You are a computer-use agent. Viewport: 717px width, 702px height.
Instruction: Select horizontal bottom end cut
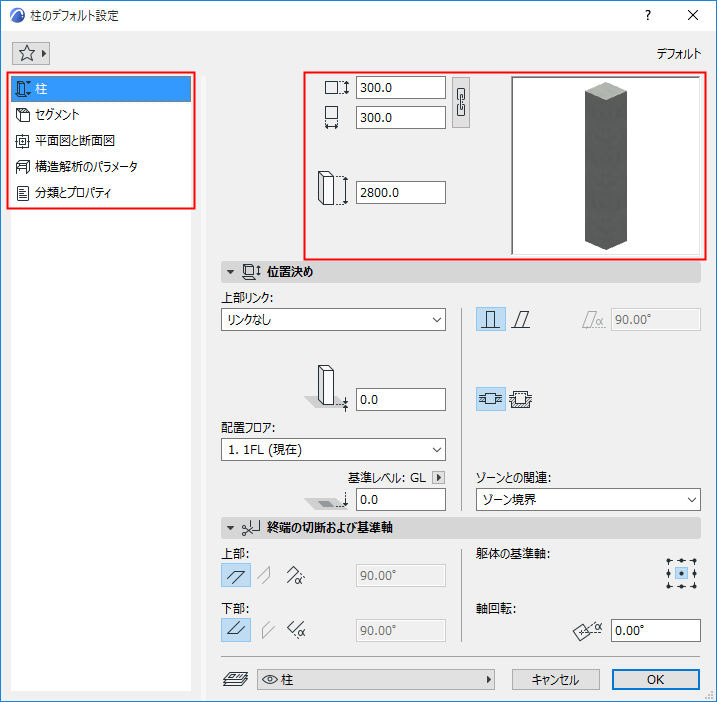tap(236, 630)
